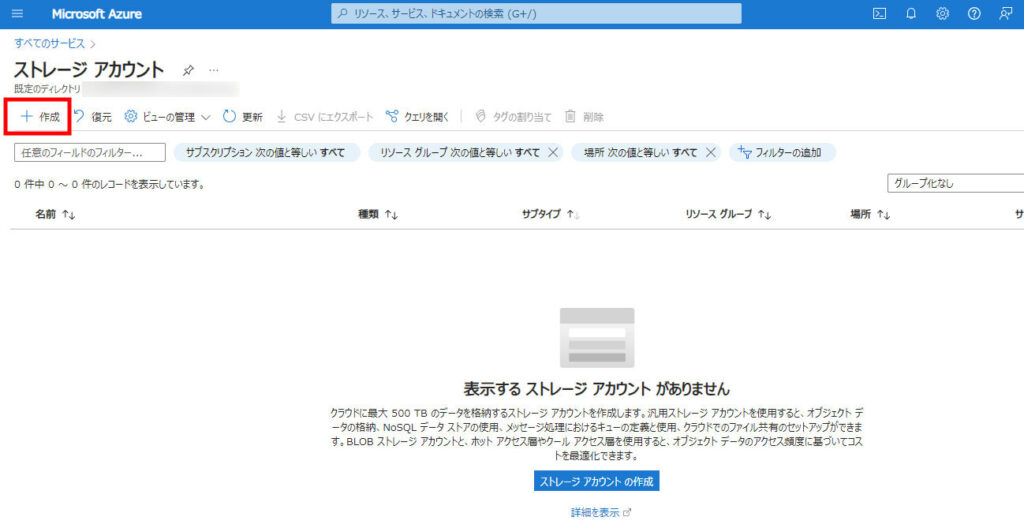This screenshot has height=532, width=1024.
Task: Open the notifications bell
Action: pos(911,14)
